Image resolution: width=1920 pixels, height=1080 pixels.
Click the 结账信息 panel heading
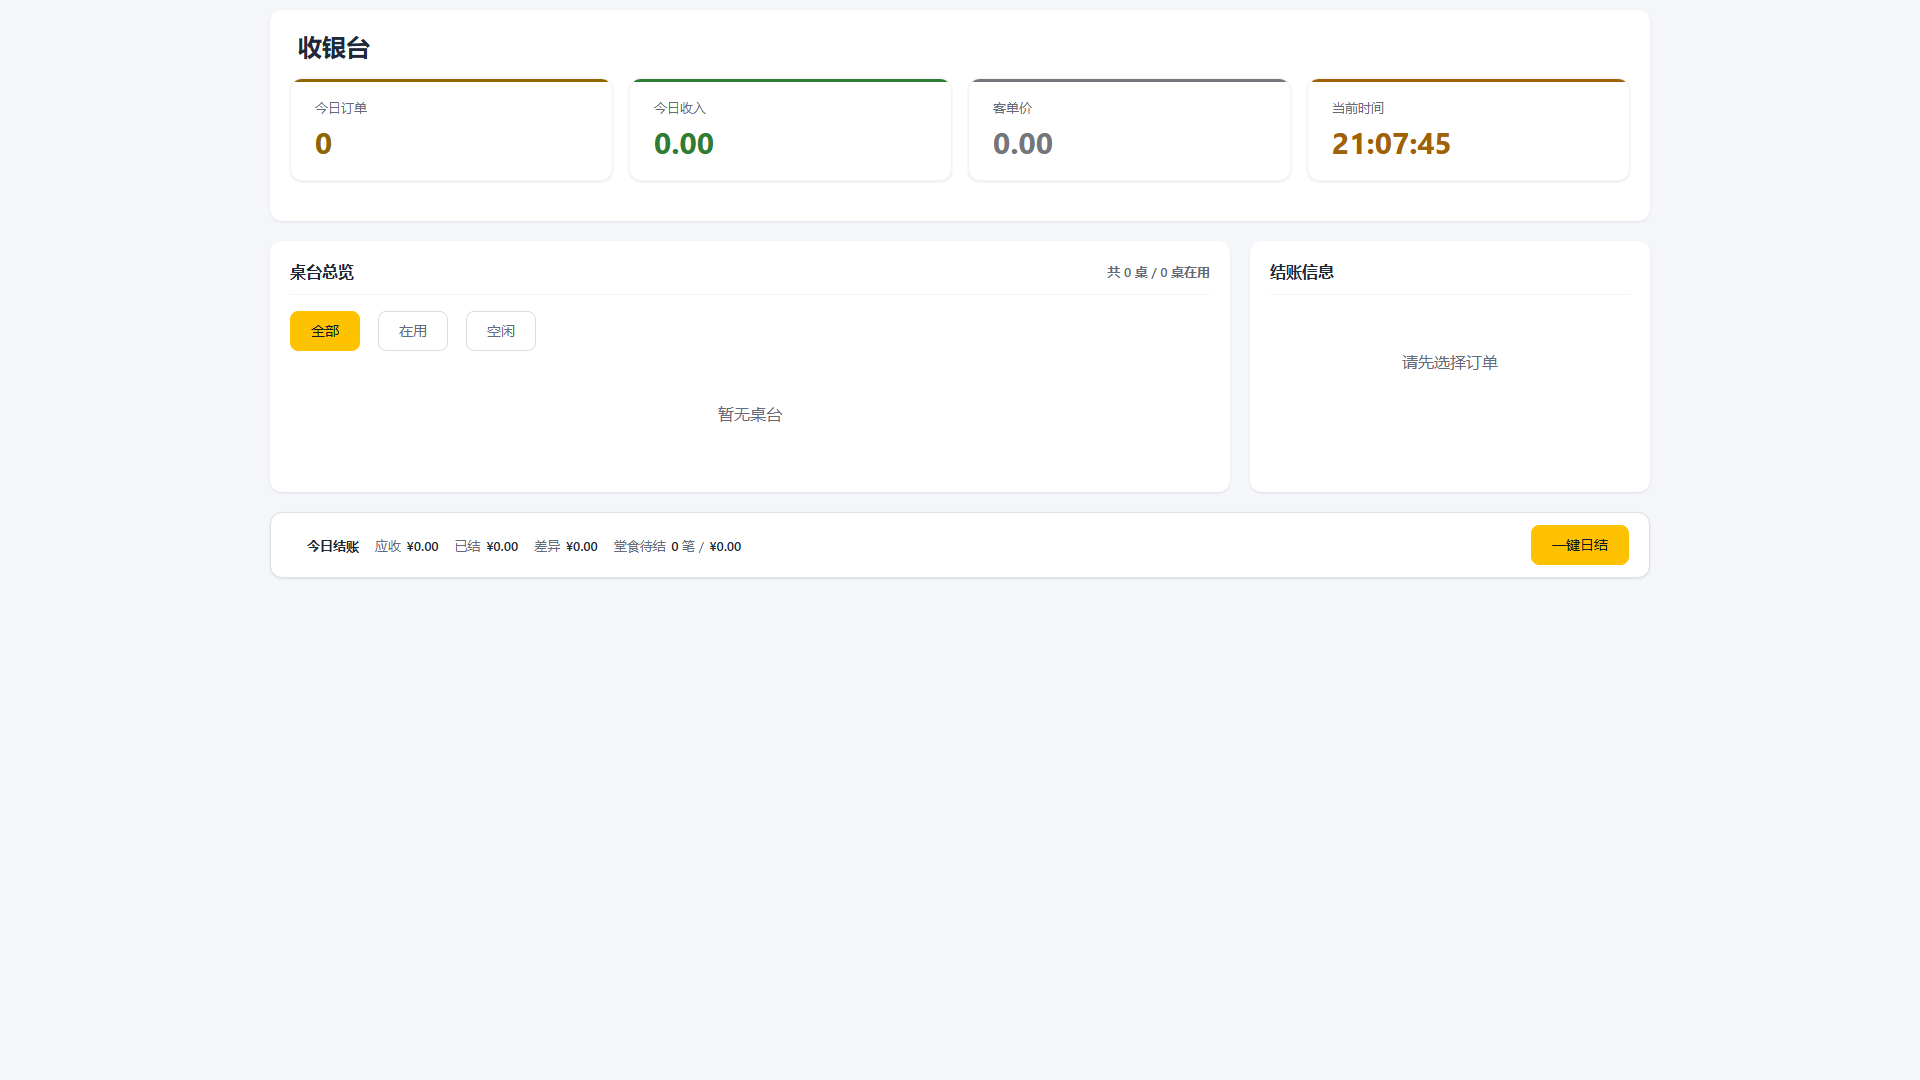[1302, 272]
